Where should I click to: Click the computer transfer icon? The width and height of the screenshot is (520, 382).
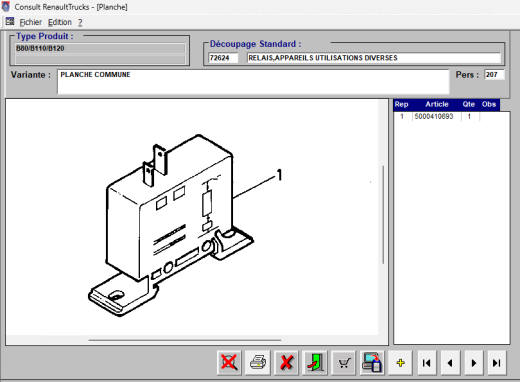click(372, 363)
